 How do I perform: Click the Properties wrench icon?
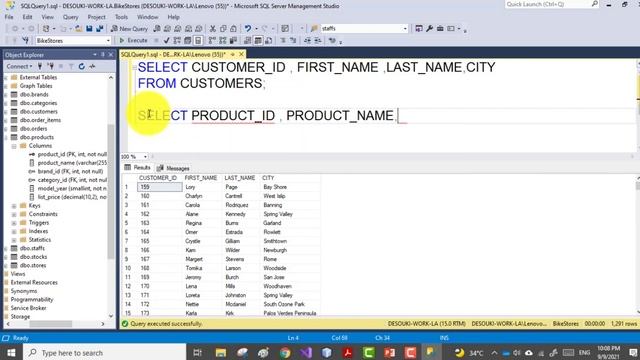[429, 29]
